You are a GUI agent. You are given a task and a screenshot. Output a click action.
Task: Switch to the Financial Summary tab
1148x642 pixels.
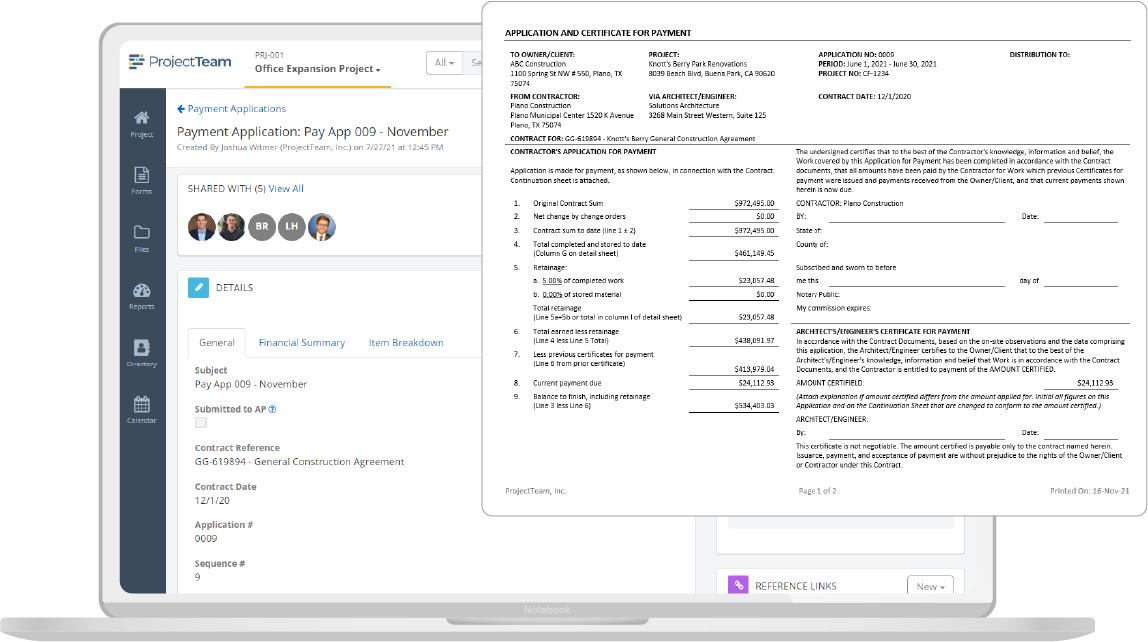[x=301, y=342]
